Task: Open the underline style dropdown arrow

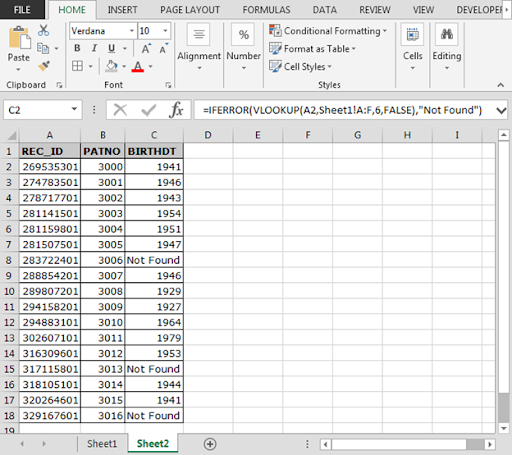Action: (x=125, y=49)
